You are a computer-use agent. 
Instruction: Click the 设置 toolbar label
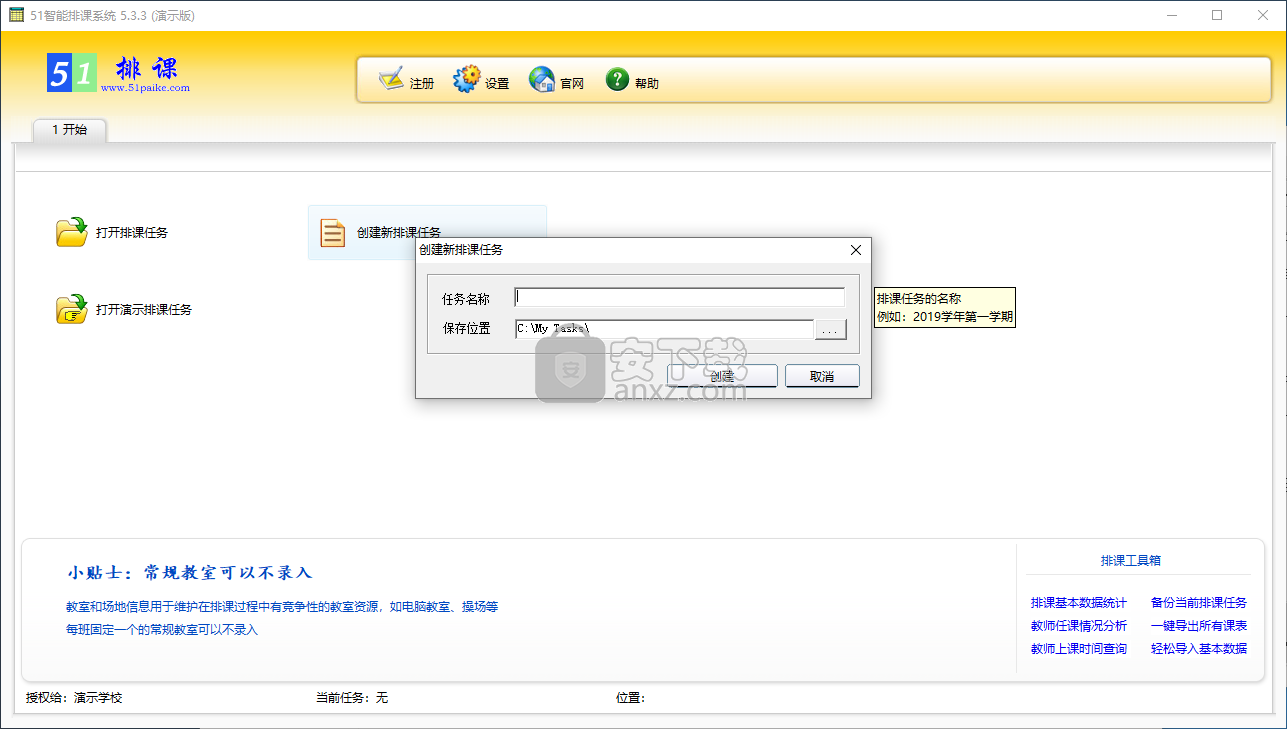pos(497,84)
